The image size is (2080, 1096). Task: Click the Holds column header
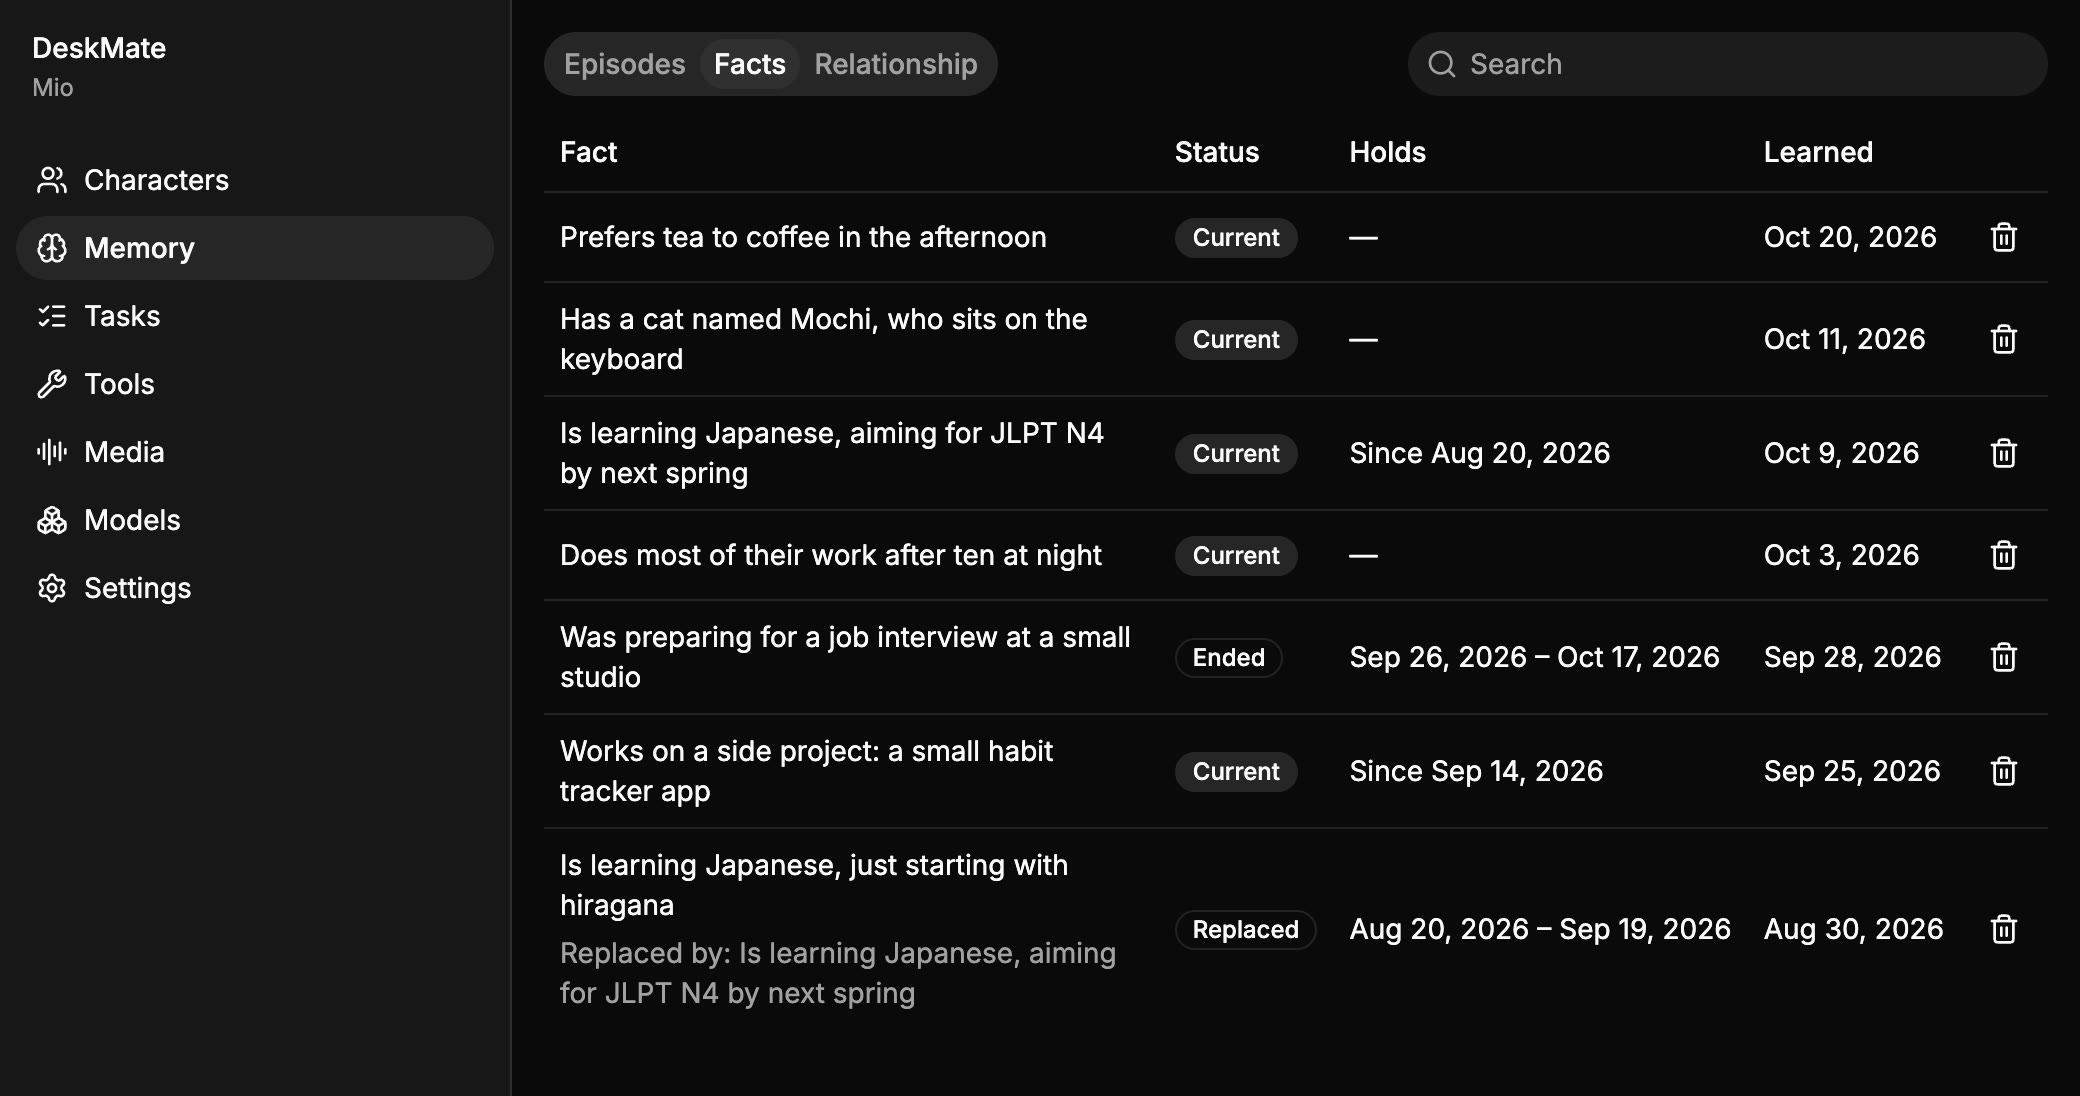1388,152
